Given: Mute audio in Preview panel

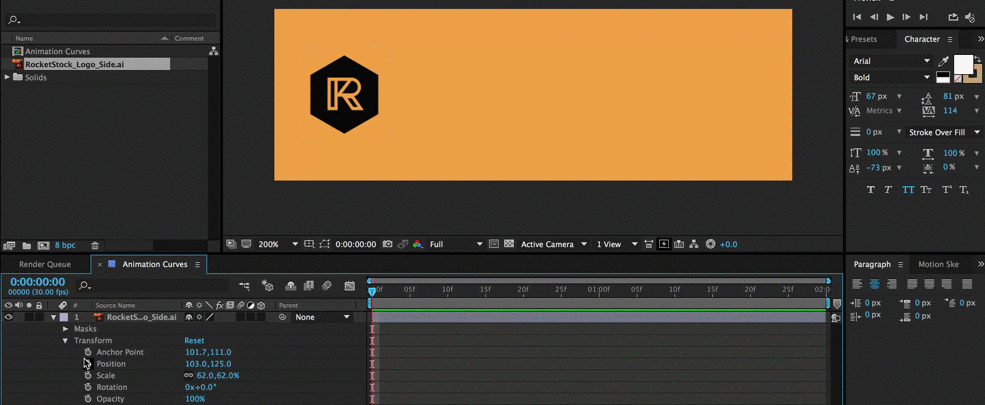Looking at the screenshot, I should pyautogui.click(x=969, y=18).
